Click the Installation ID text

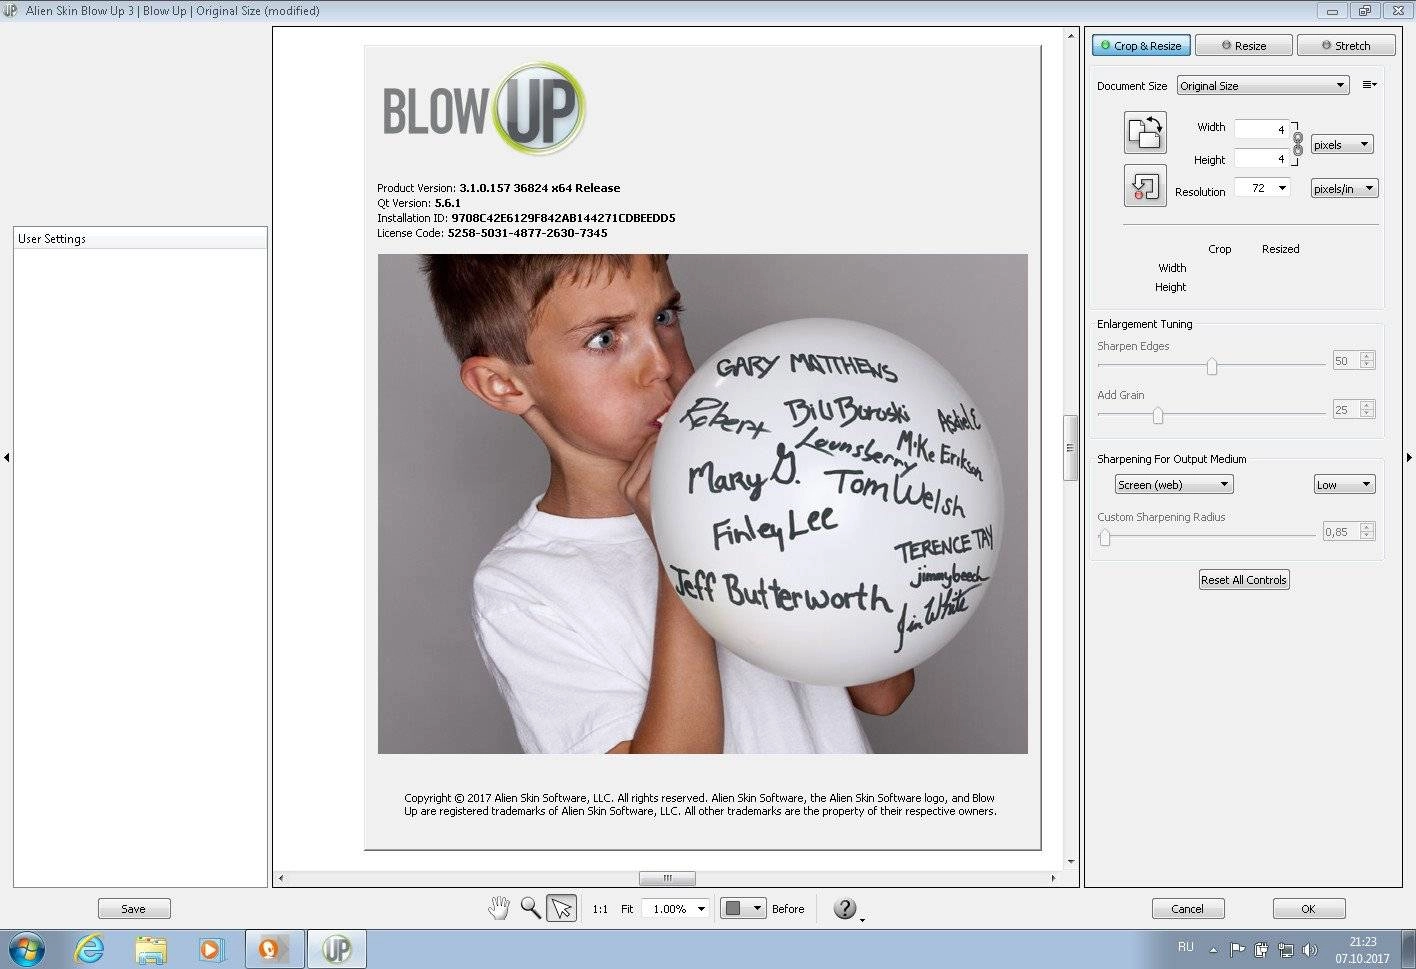click(x=526, y=217)
